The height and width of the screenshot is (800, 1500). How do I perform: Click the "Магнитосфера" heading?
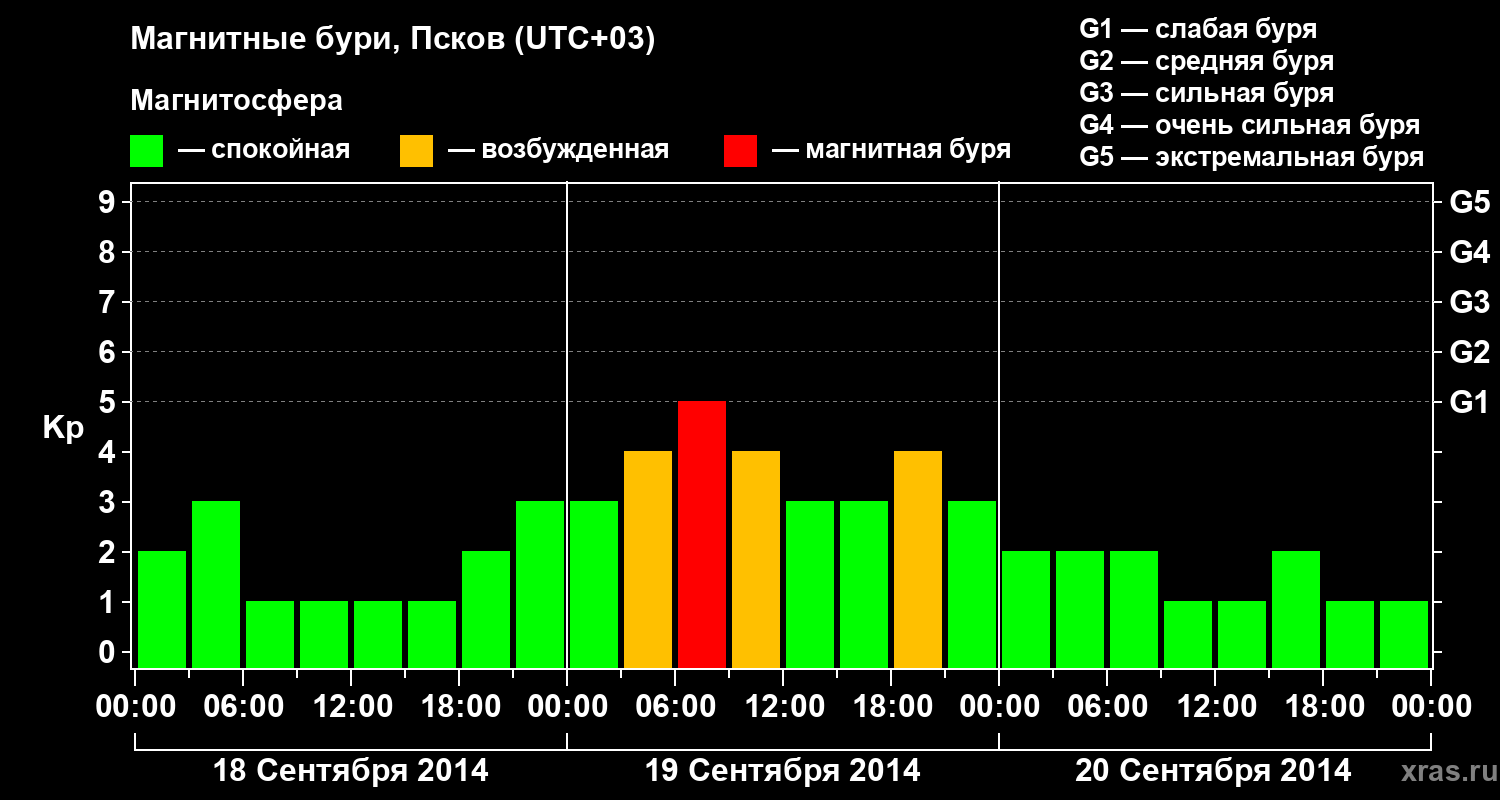point(236,102)
